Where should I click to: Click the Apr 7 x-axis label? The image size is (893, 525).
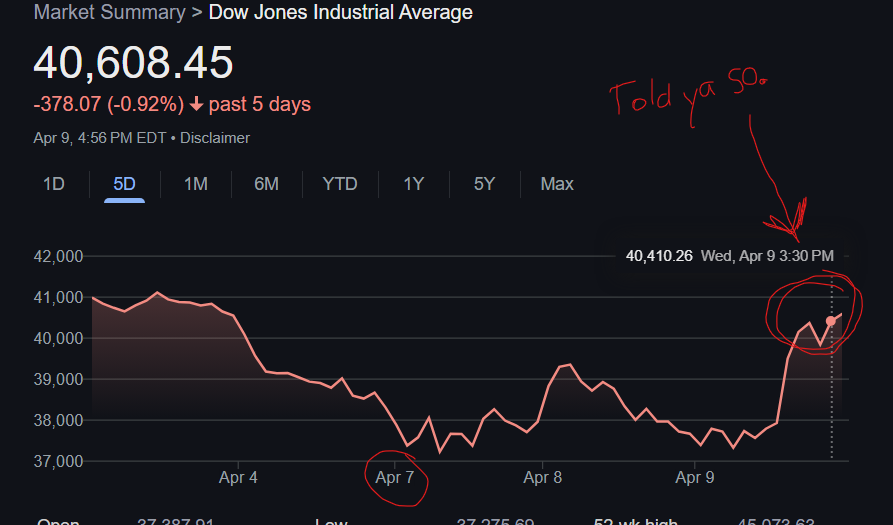(x=395, y=477)
